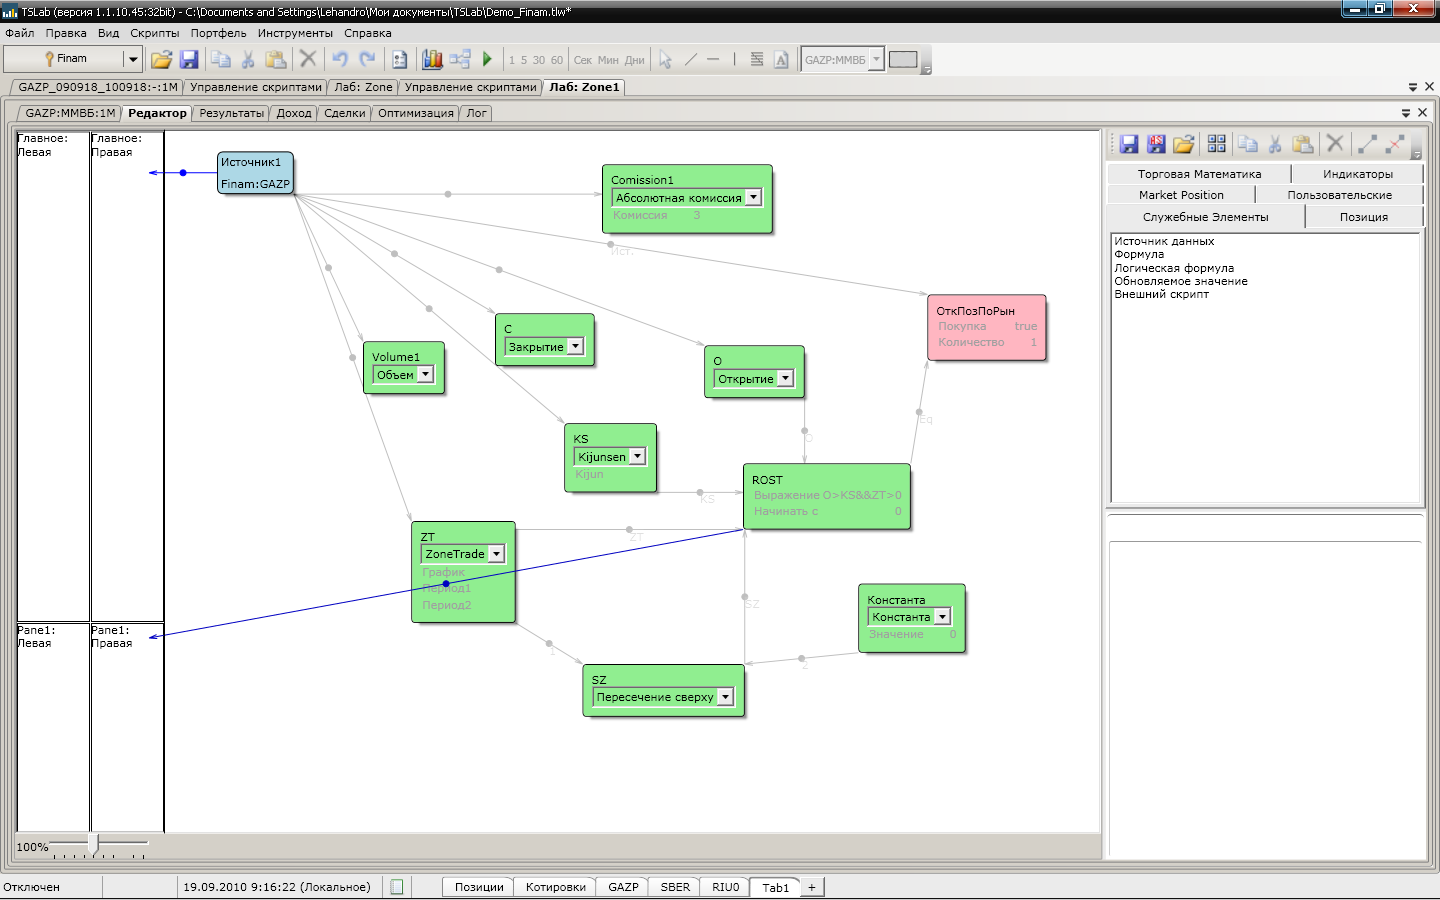
Task: Click the green Run script play icon
Action: (487, 59)
